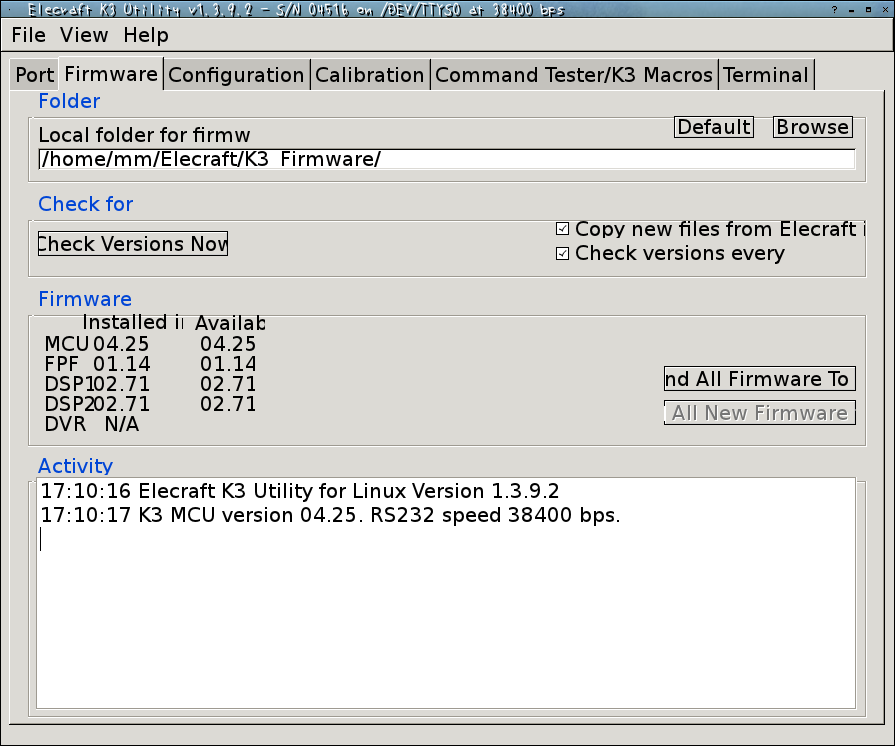Open the File menu
The image size is (895, 746).
(x=29, y=35)
